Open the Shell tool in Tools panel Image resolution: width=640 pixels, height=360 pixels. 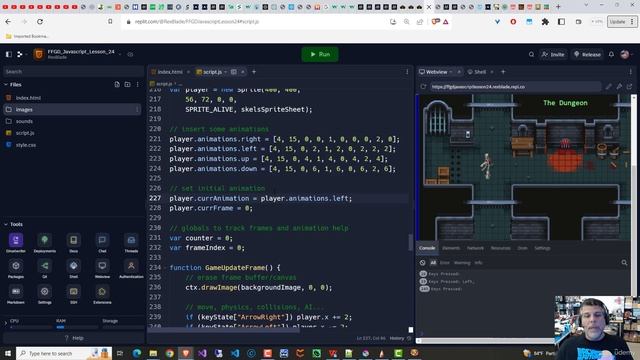click(x=73, y=269)
